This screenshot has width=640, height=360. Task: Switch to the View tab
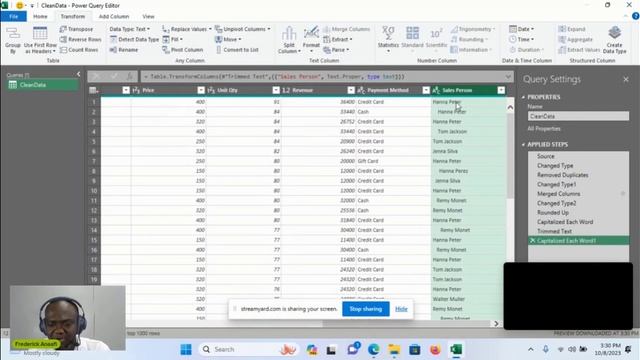click(148, 16)
